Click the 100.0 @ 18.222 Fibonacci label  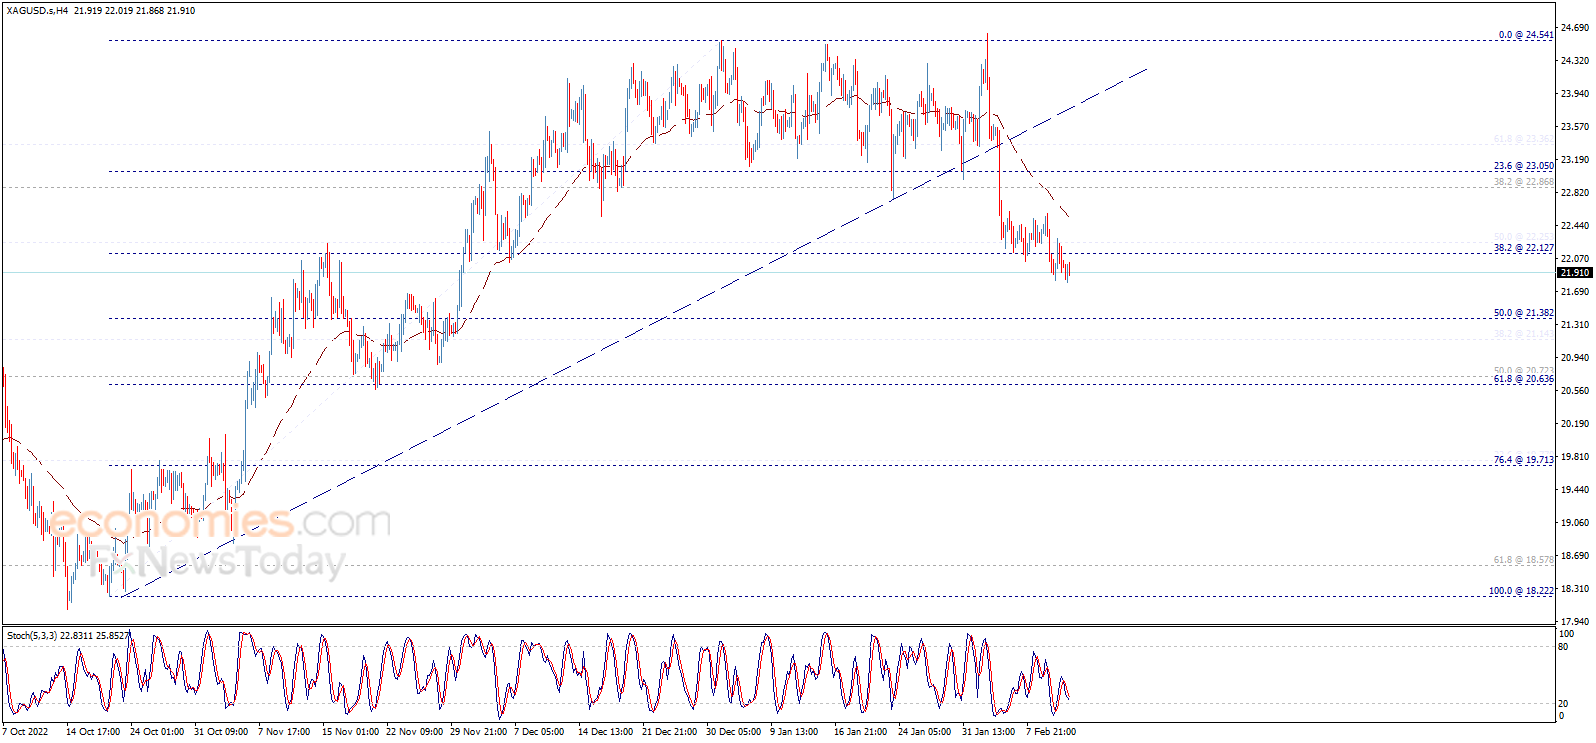[x=1521, y=591]
